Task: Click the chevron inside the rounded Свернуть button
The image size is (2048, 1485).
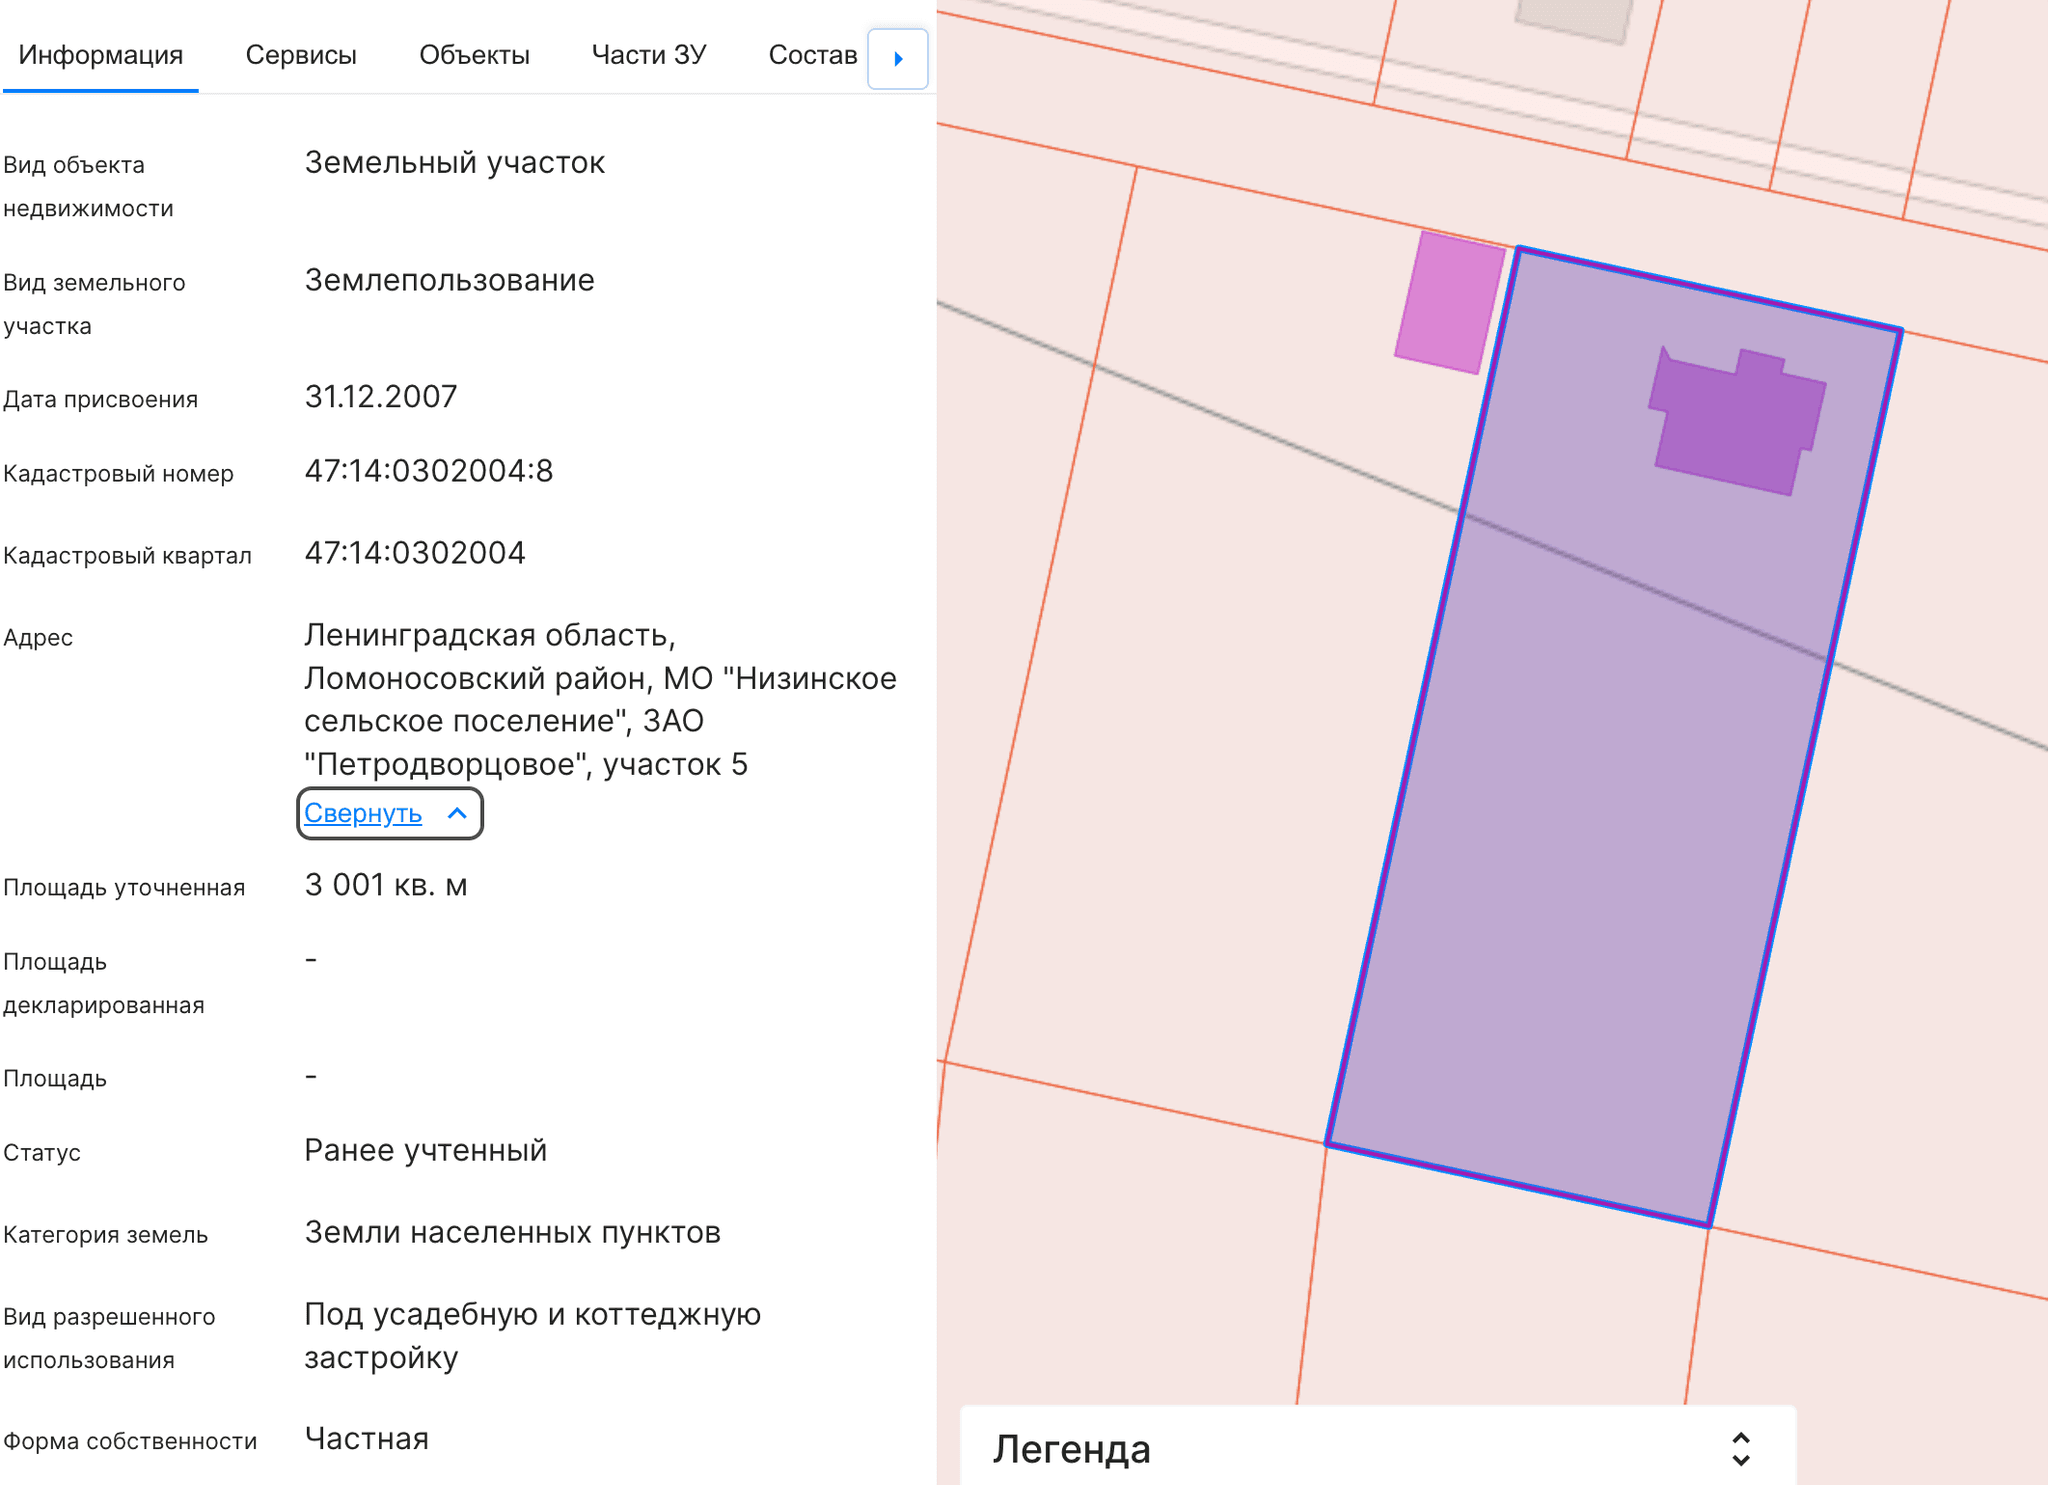Action: click(458, 813)
